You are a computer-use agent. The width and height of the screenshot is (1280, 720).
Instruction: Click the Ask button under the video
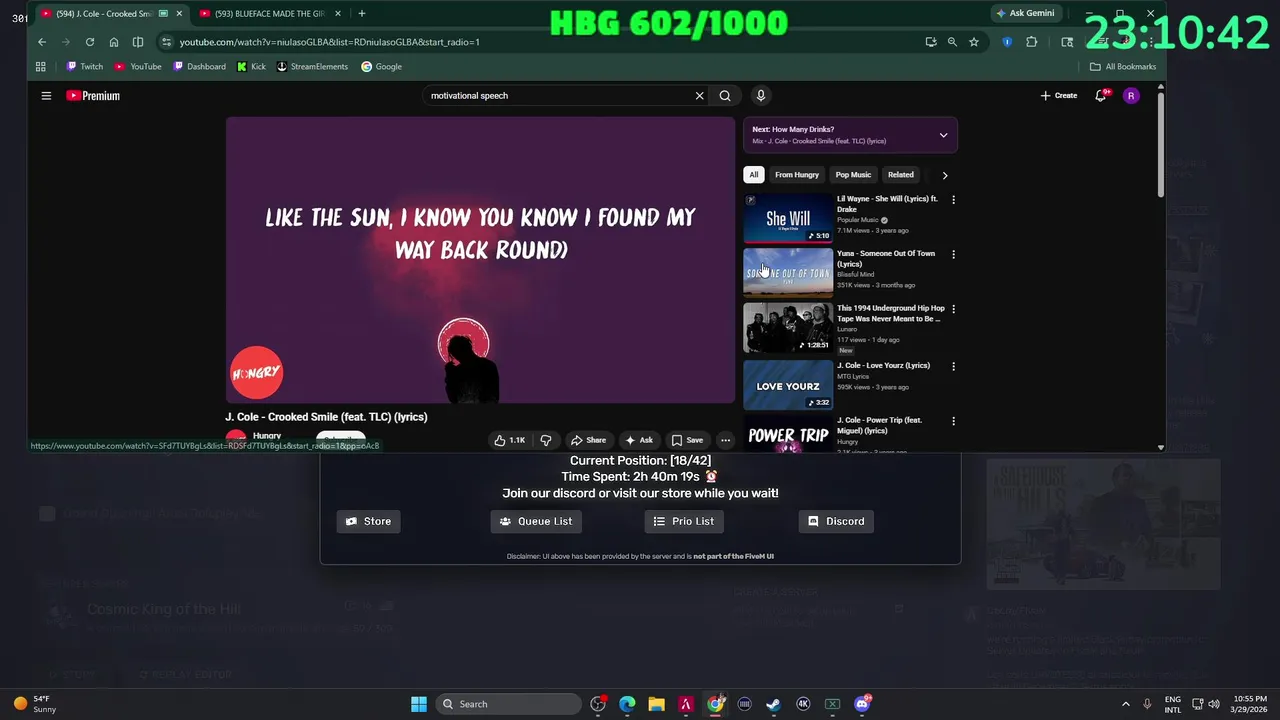coord(639,440)
